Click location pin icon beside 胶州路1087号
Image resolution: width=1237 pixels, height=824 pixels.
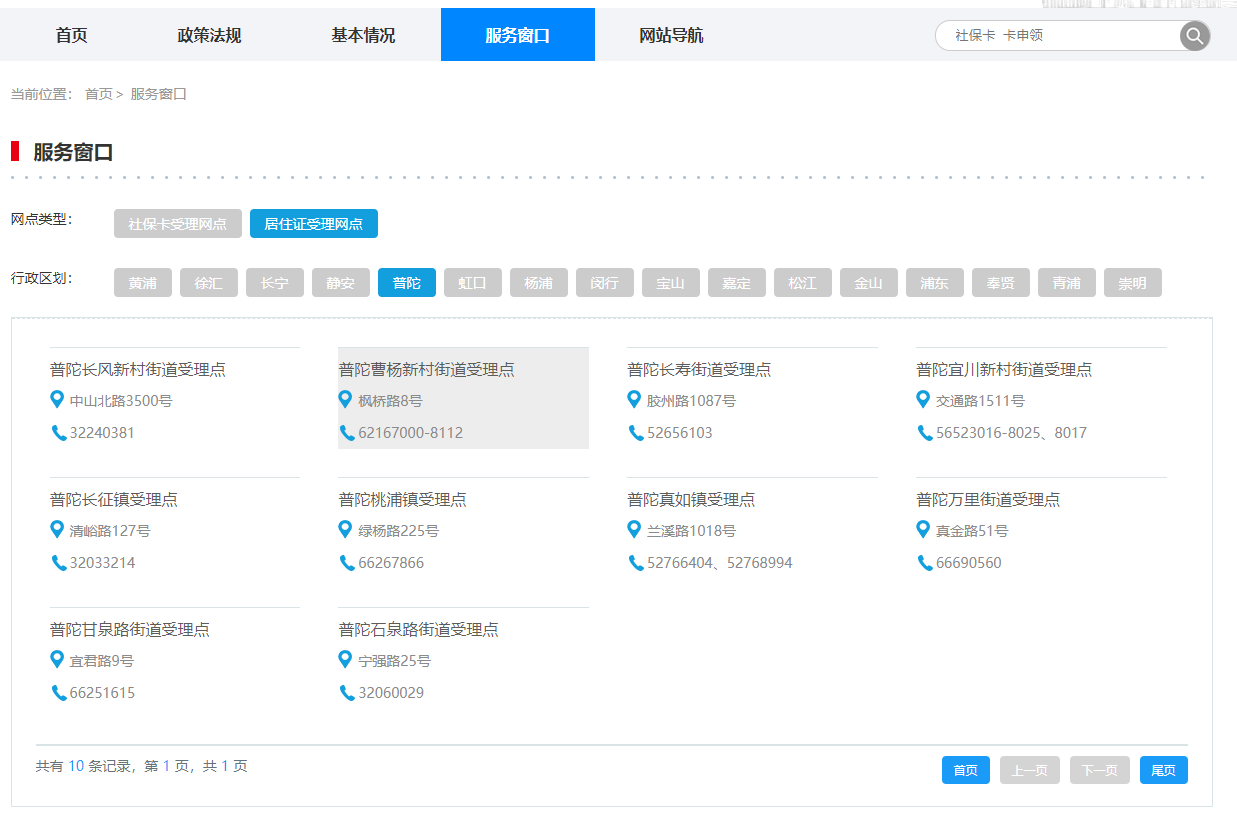pyautogui.click(x=634, y=400)
